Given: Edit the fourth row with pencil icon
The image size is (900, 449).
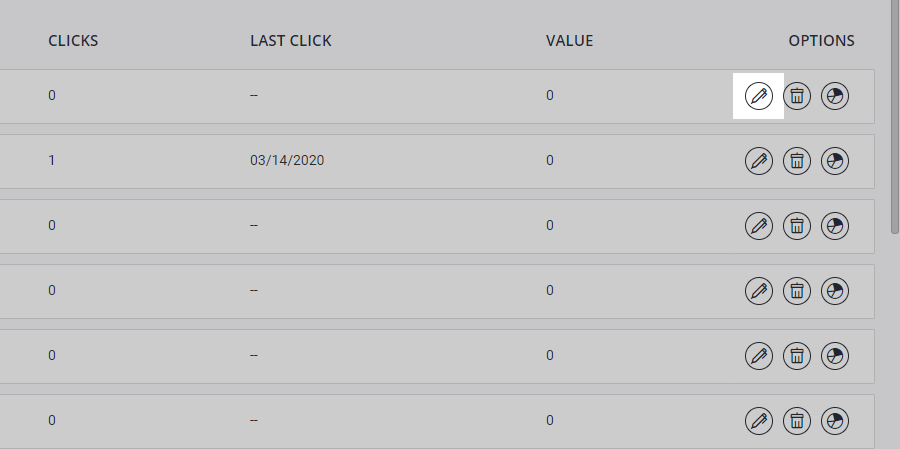Looking at the screenshot, I should [x=759, y=291].
